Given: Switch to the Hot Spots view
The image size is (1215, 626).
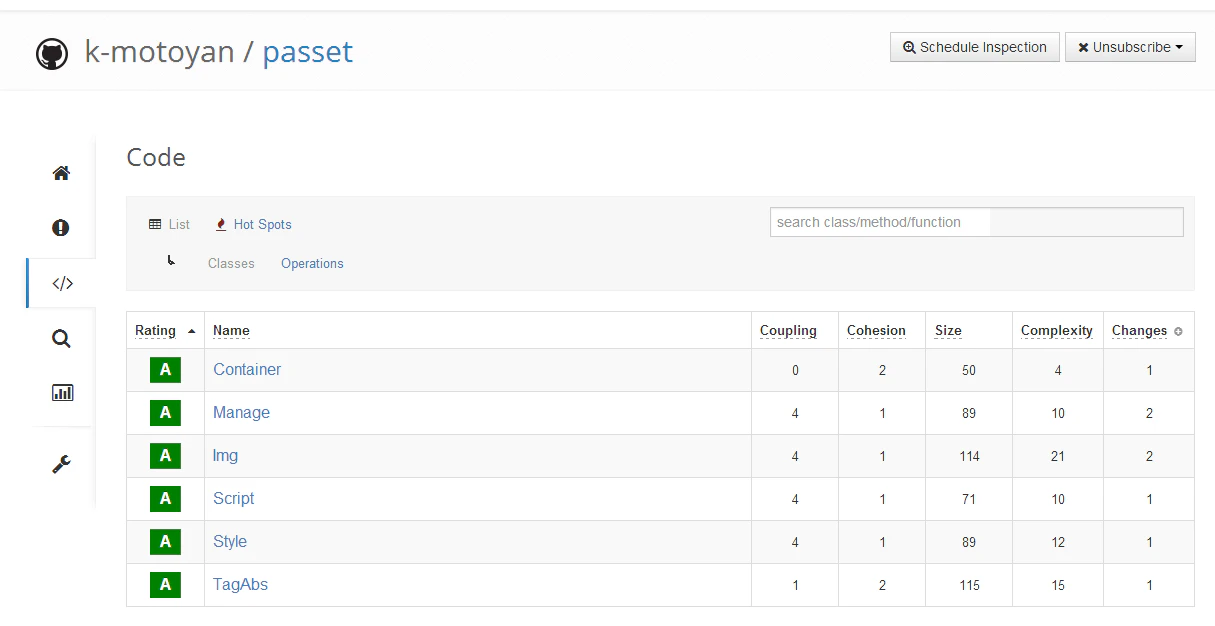Looking at the screenshot, I should point(253,224).
